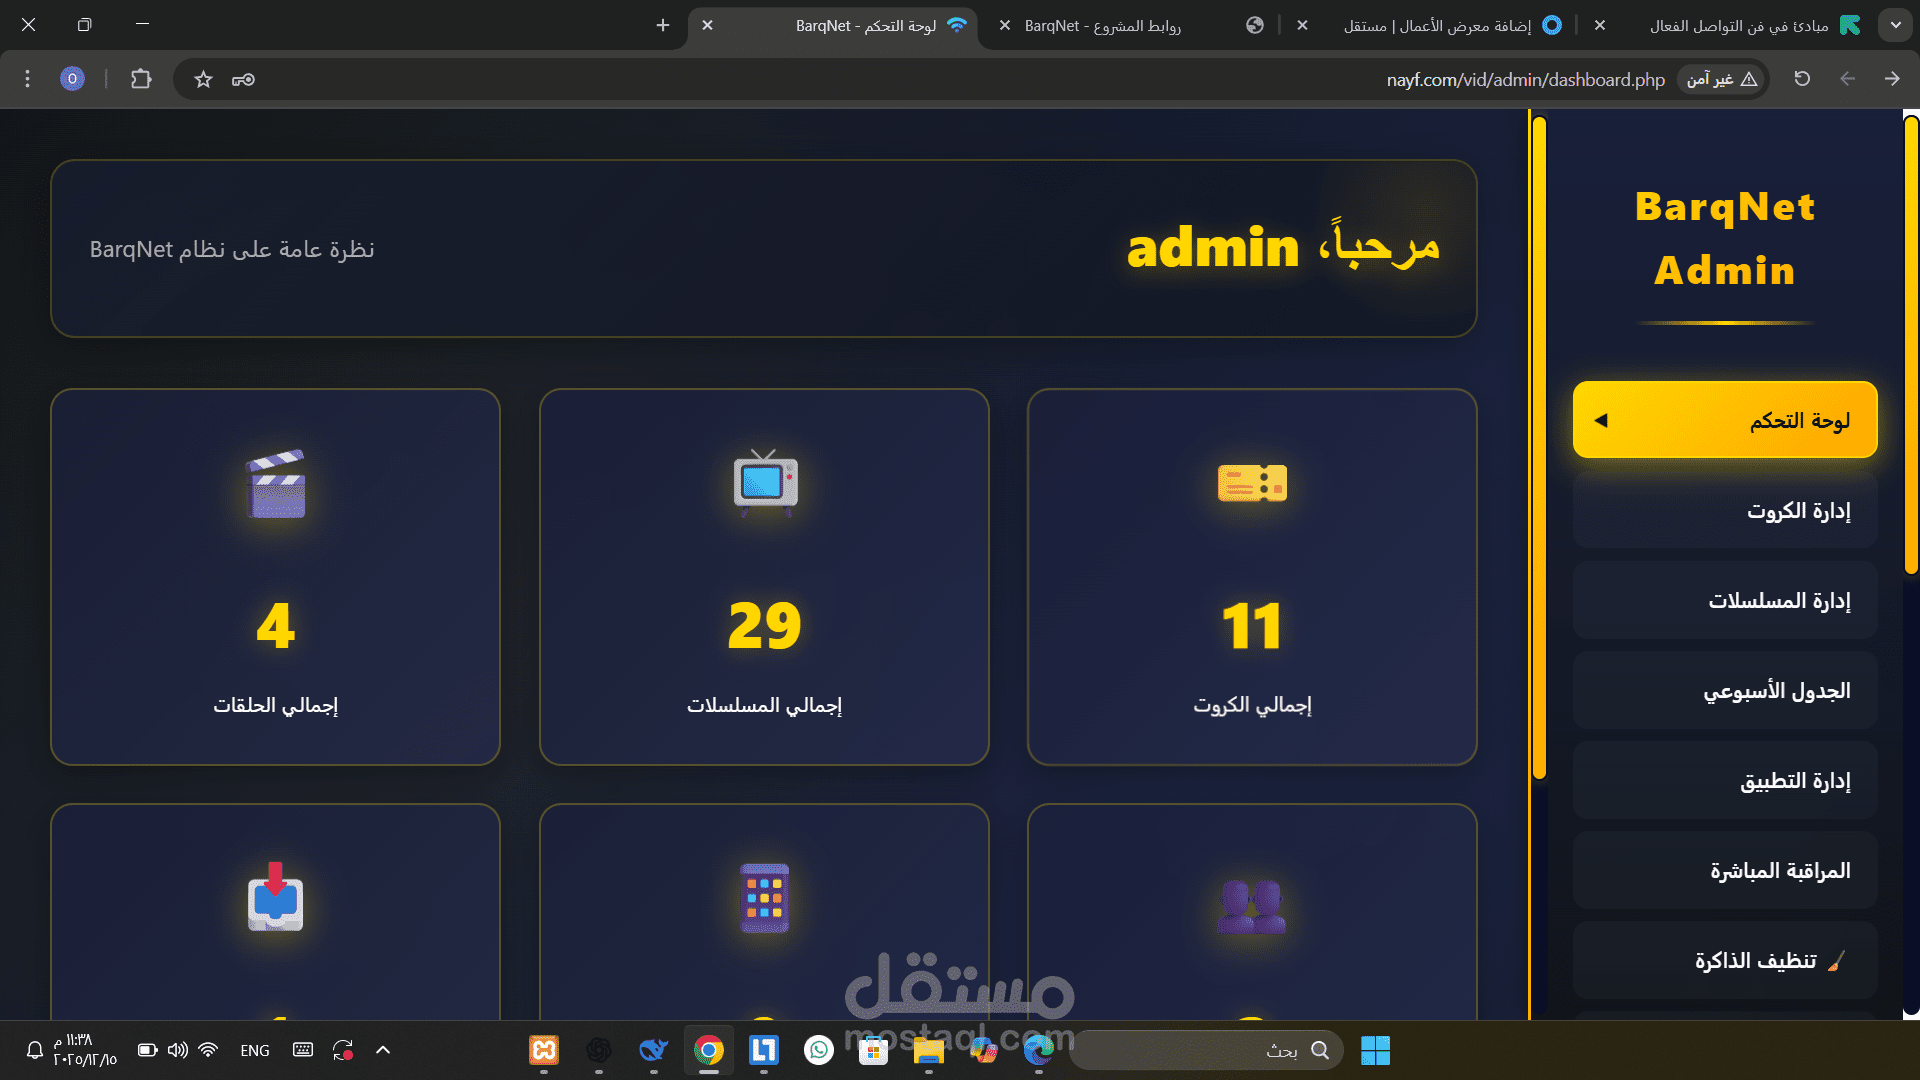Open the tab list chevron at top right
The width and height of the screenshot is (1920, 1080).
[1895, 25]
